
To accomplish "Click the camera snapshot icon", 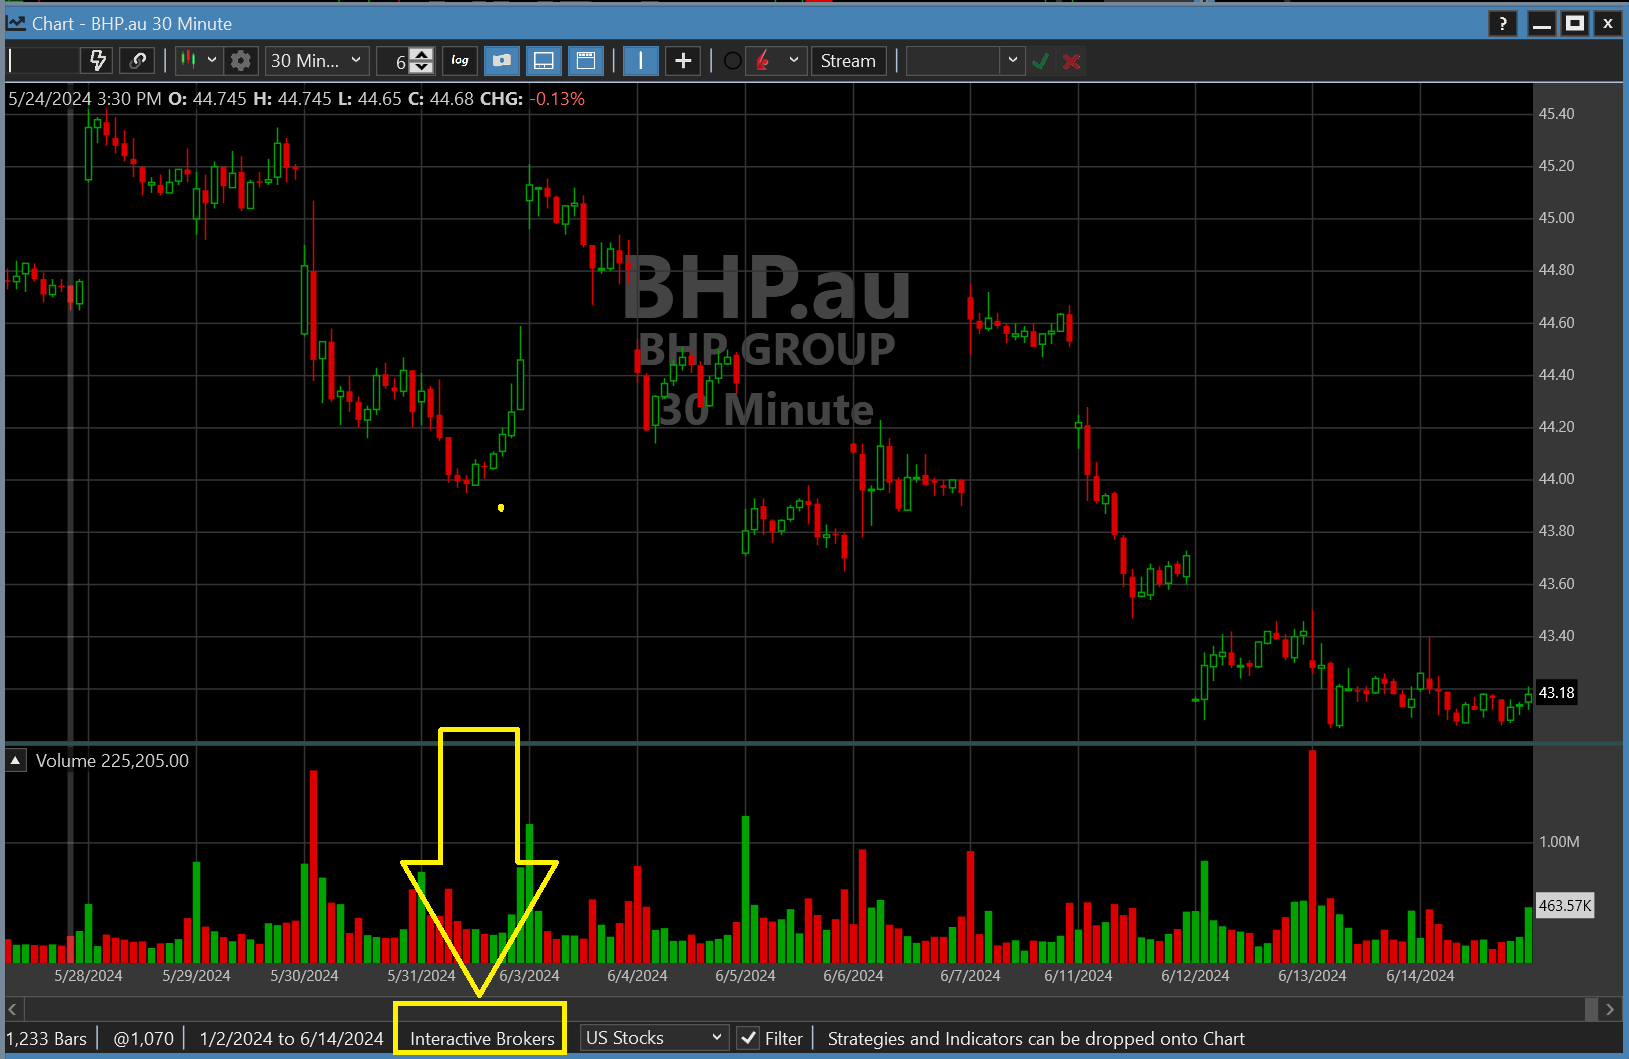I will pyautogui.click(x=502, y=61).
